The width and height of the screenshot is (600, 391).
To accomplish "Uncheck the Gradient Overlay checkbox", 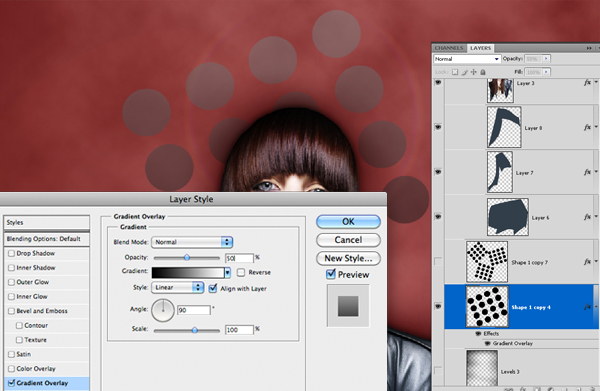I will [x=11, y=383].
